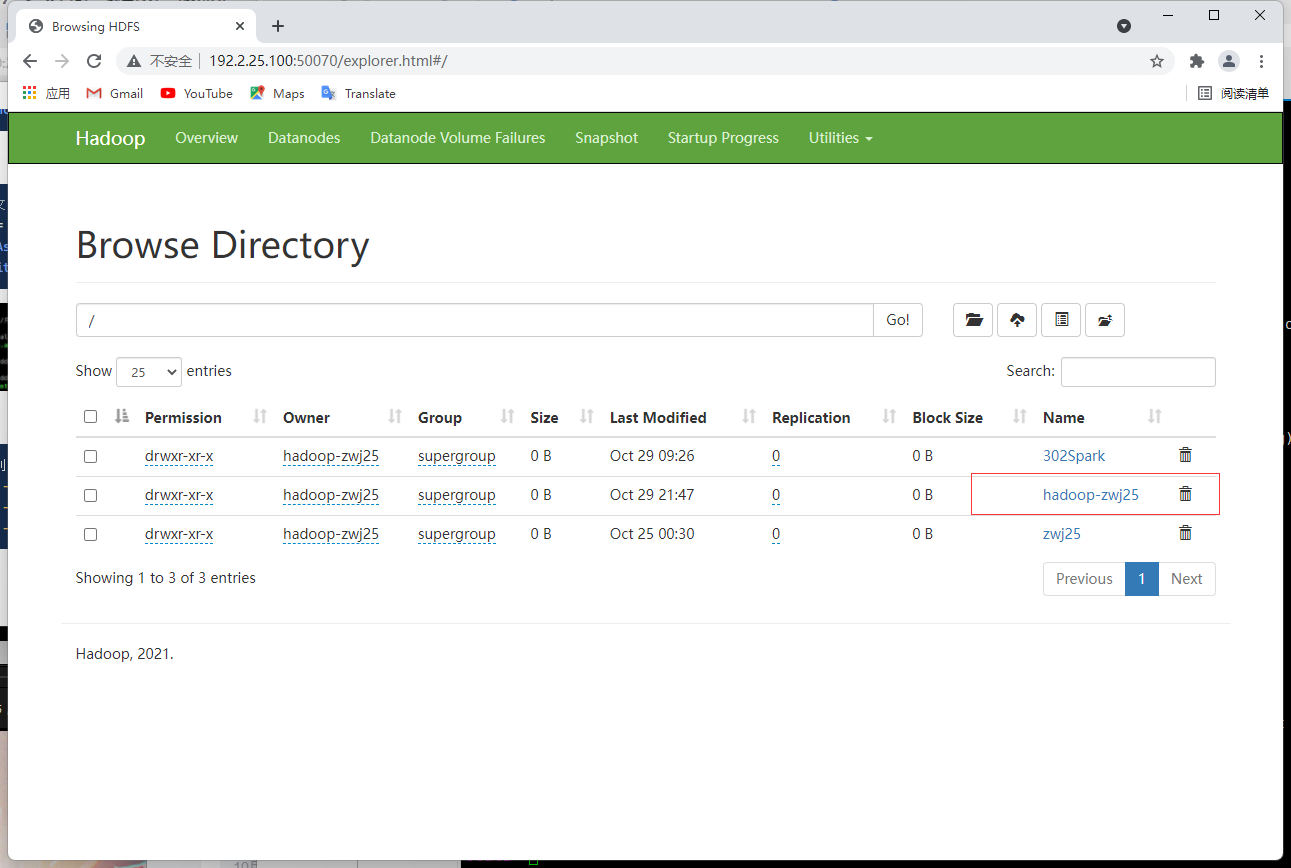Bookmark this page with the star icon

(1157, 61)
